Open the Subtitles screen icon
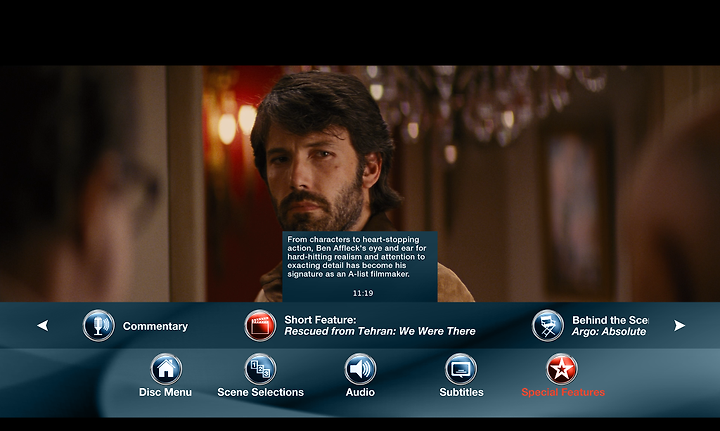Viewport: 720px width, 431px height. tap(461, 369)
